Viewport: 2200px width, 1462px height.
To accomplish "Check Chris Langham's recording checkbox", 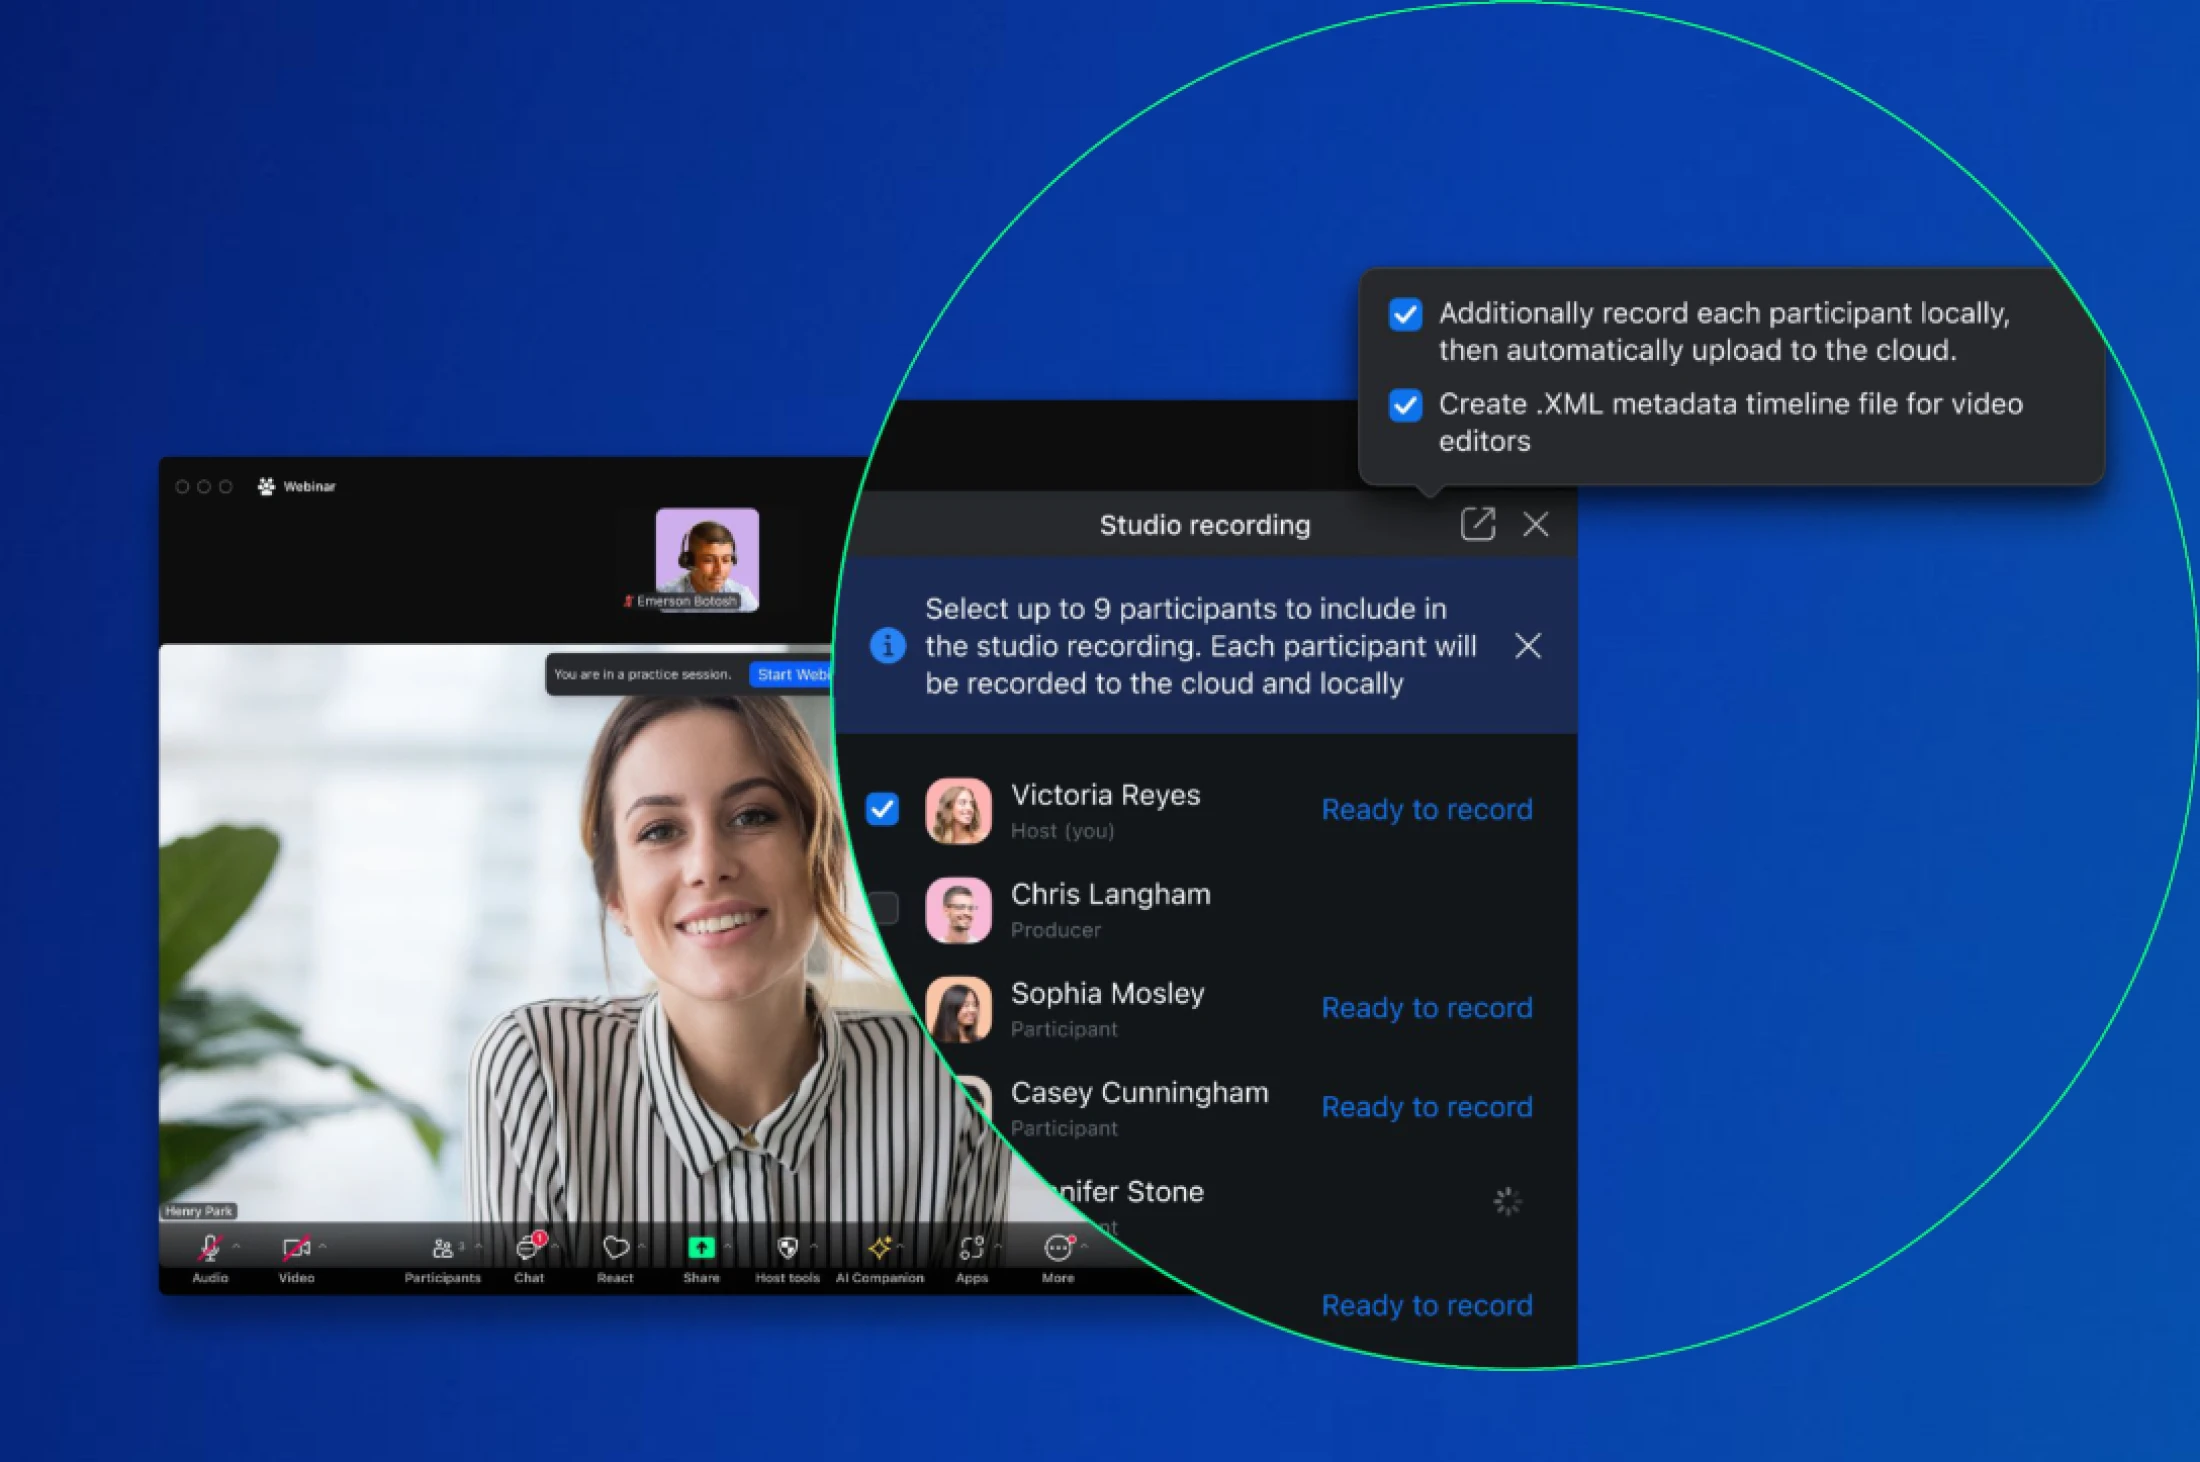I will pyautogui.click(x=884, y=908).
